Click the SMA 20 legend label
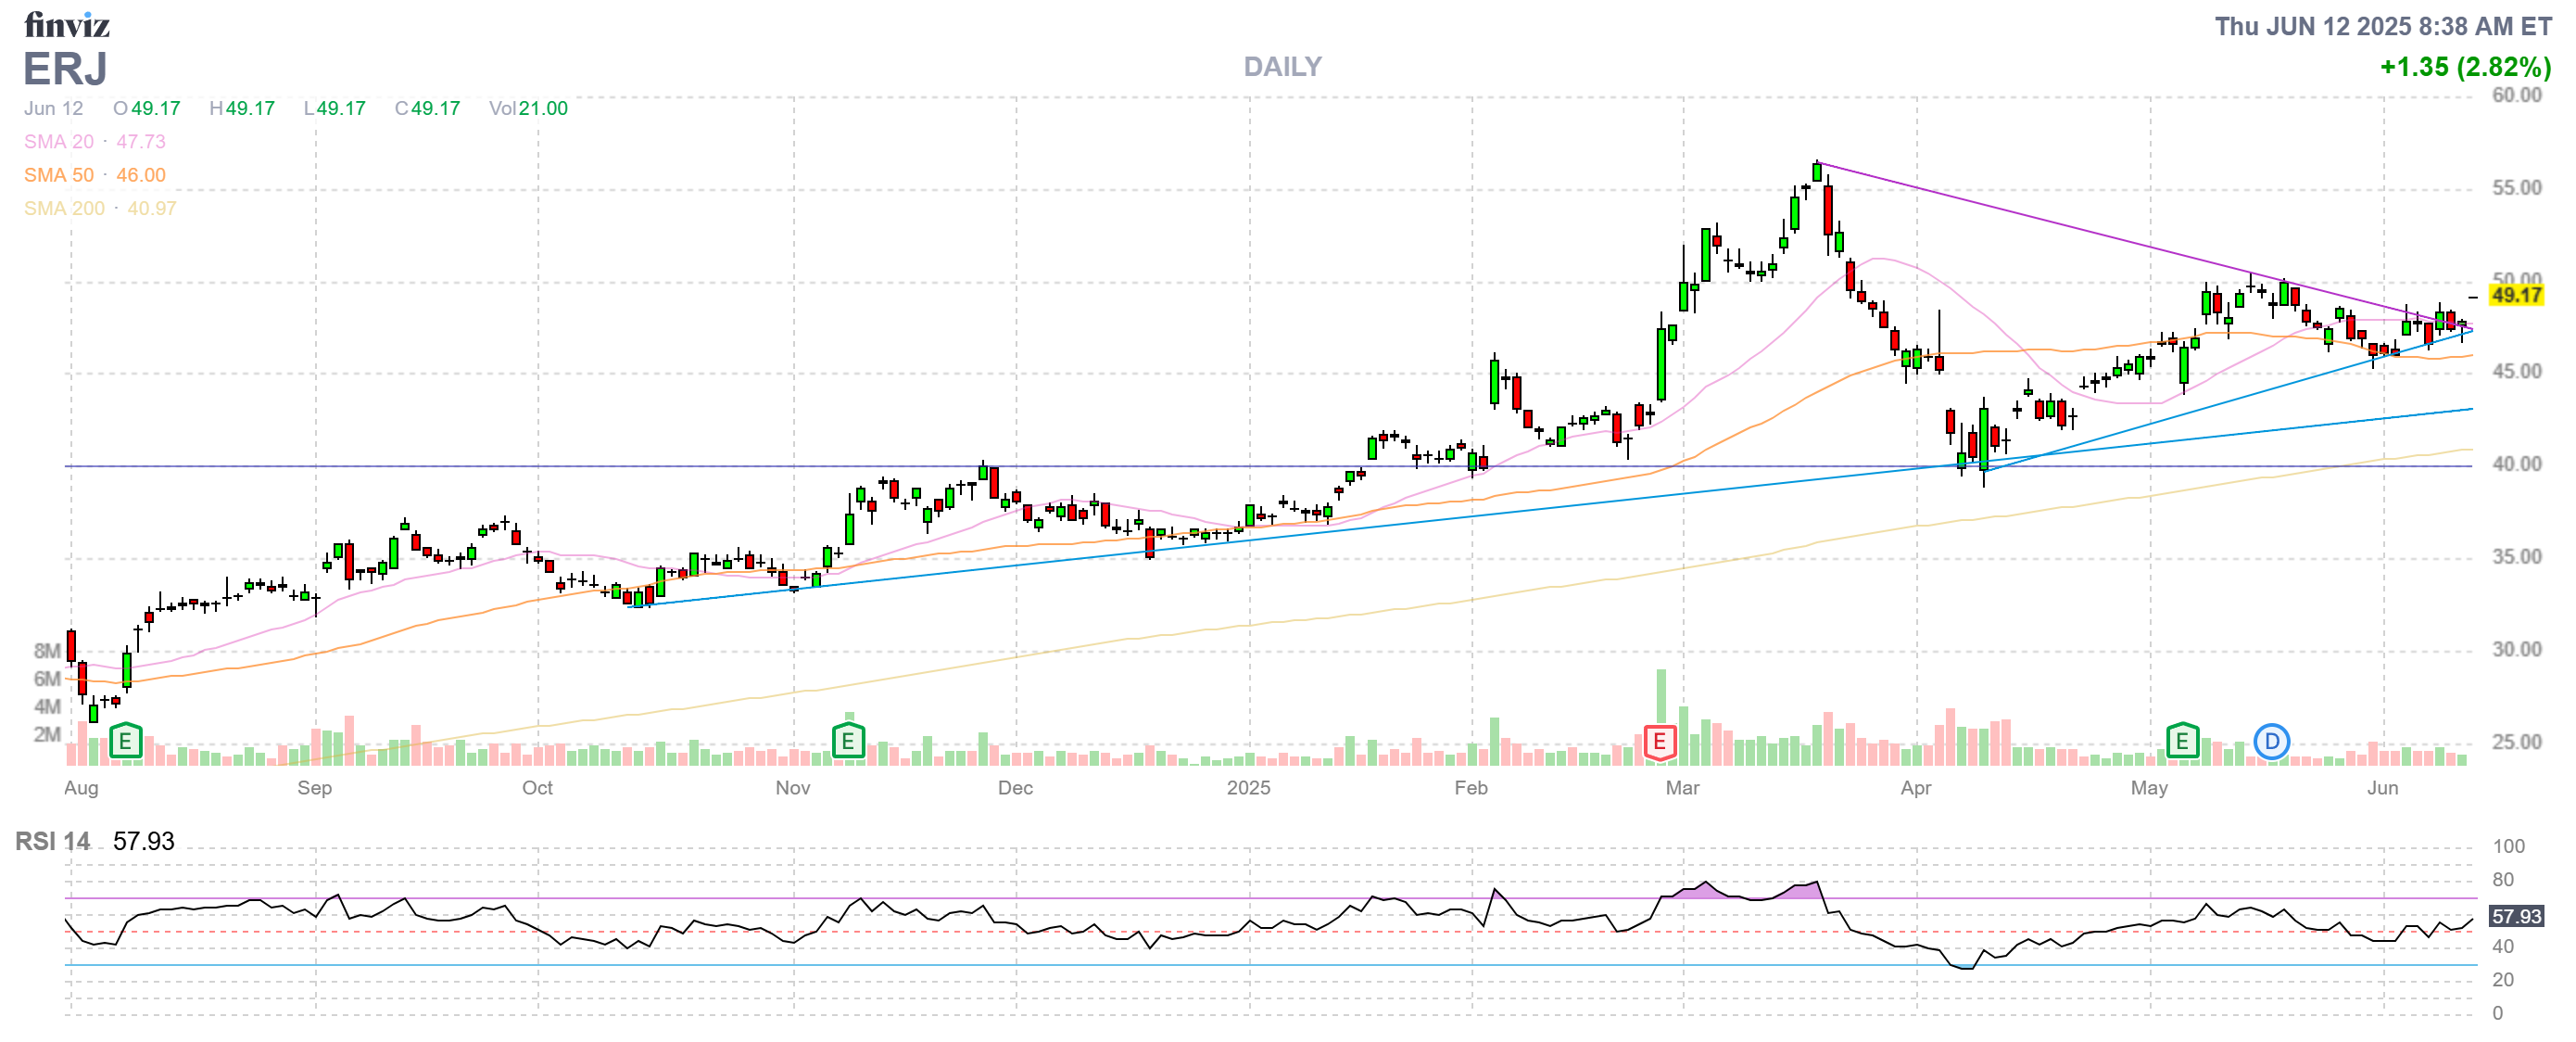2576x1042 pixels. [59, 142]
